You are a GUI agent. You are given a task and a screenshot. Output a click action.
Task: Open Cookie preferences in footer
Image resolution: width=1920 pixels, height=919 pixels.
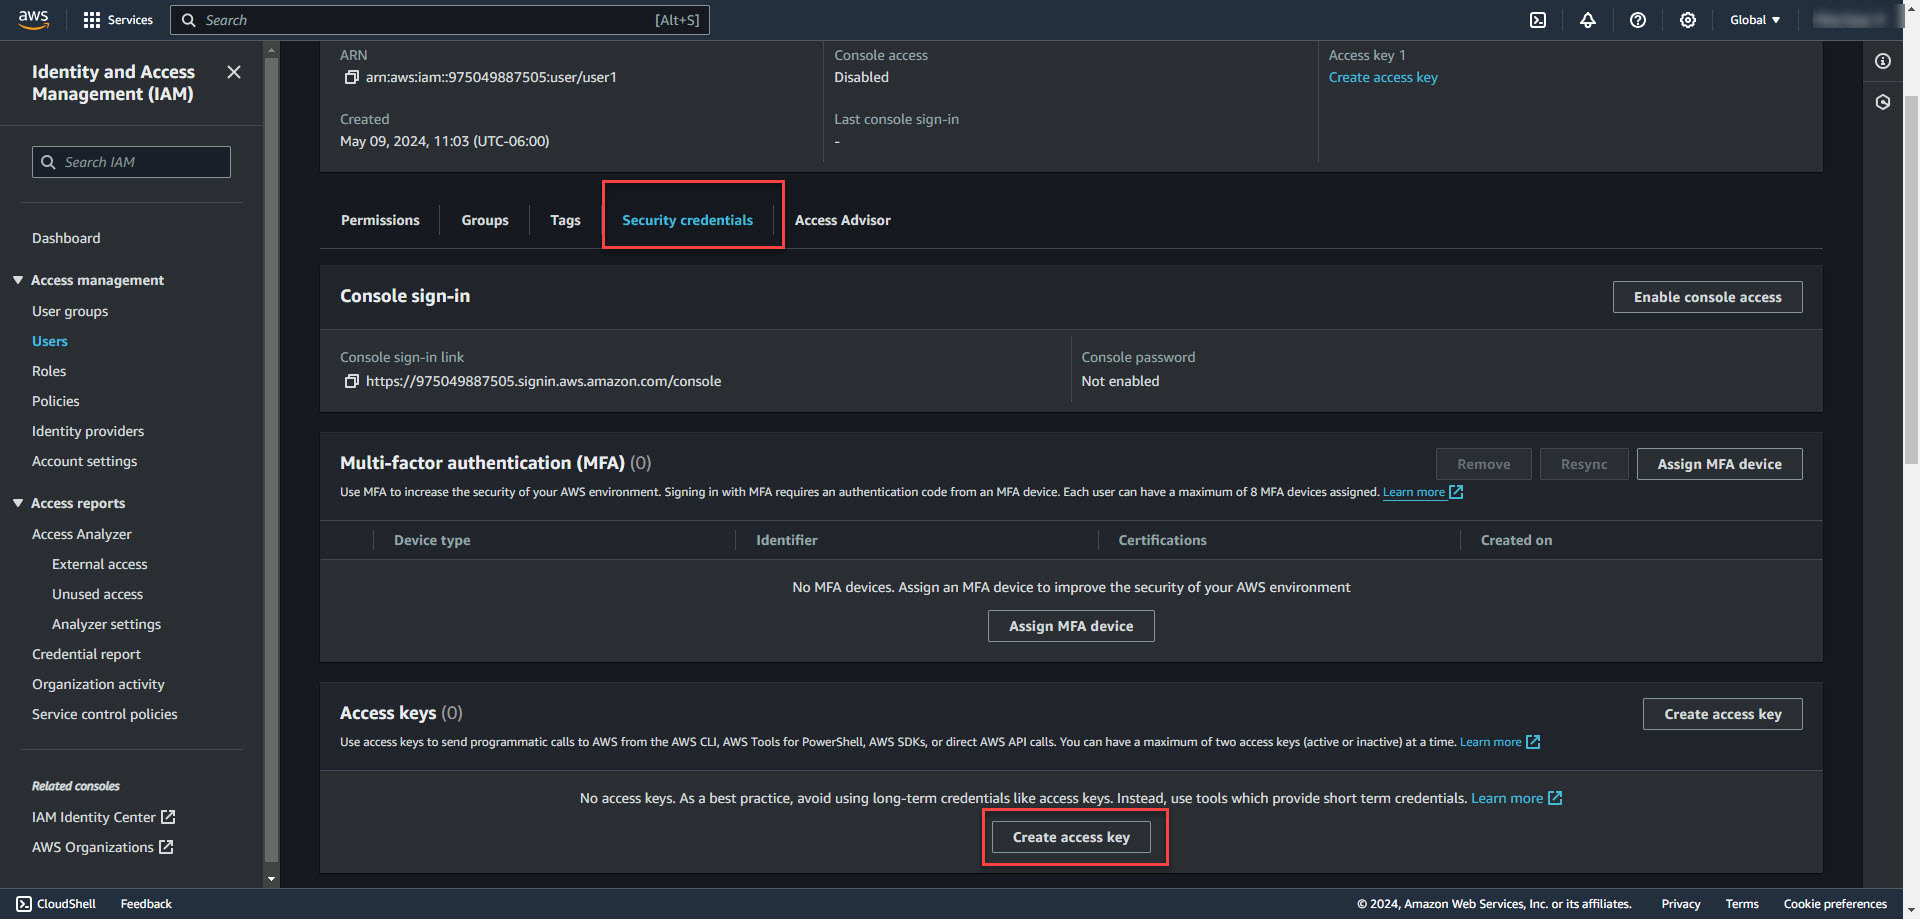click(1835, 904)
